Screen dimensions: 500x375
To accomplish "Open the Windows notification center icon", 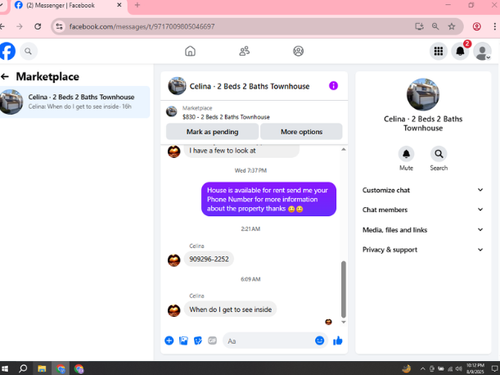I will pos(494,368).
